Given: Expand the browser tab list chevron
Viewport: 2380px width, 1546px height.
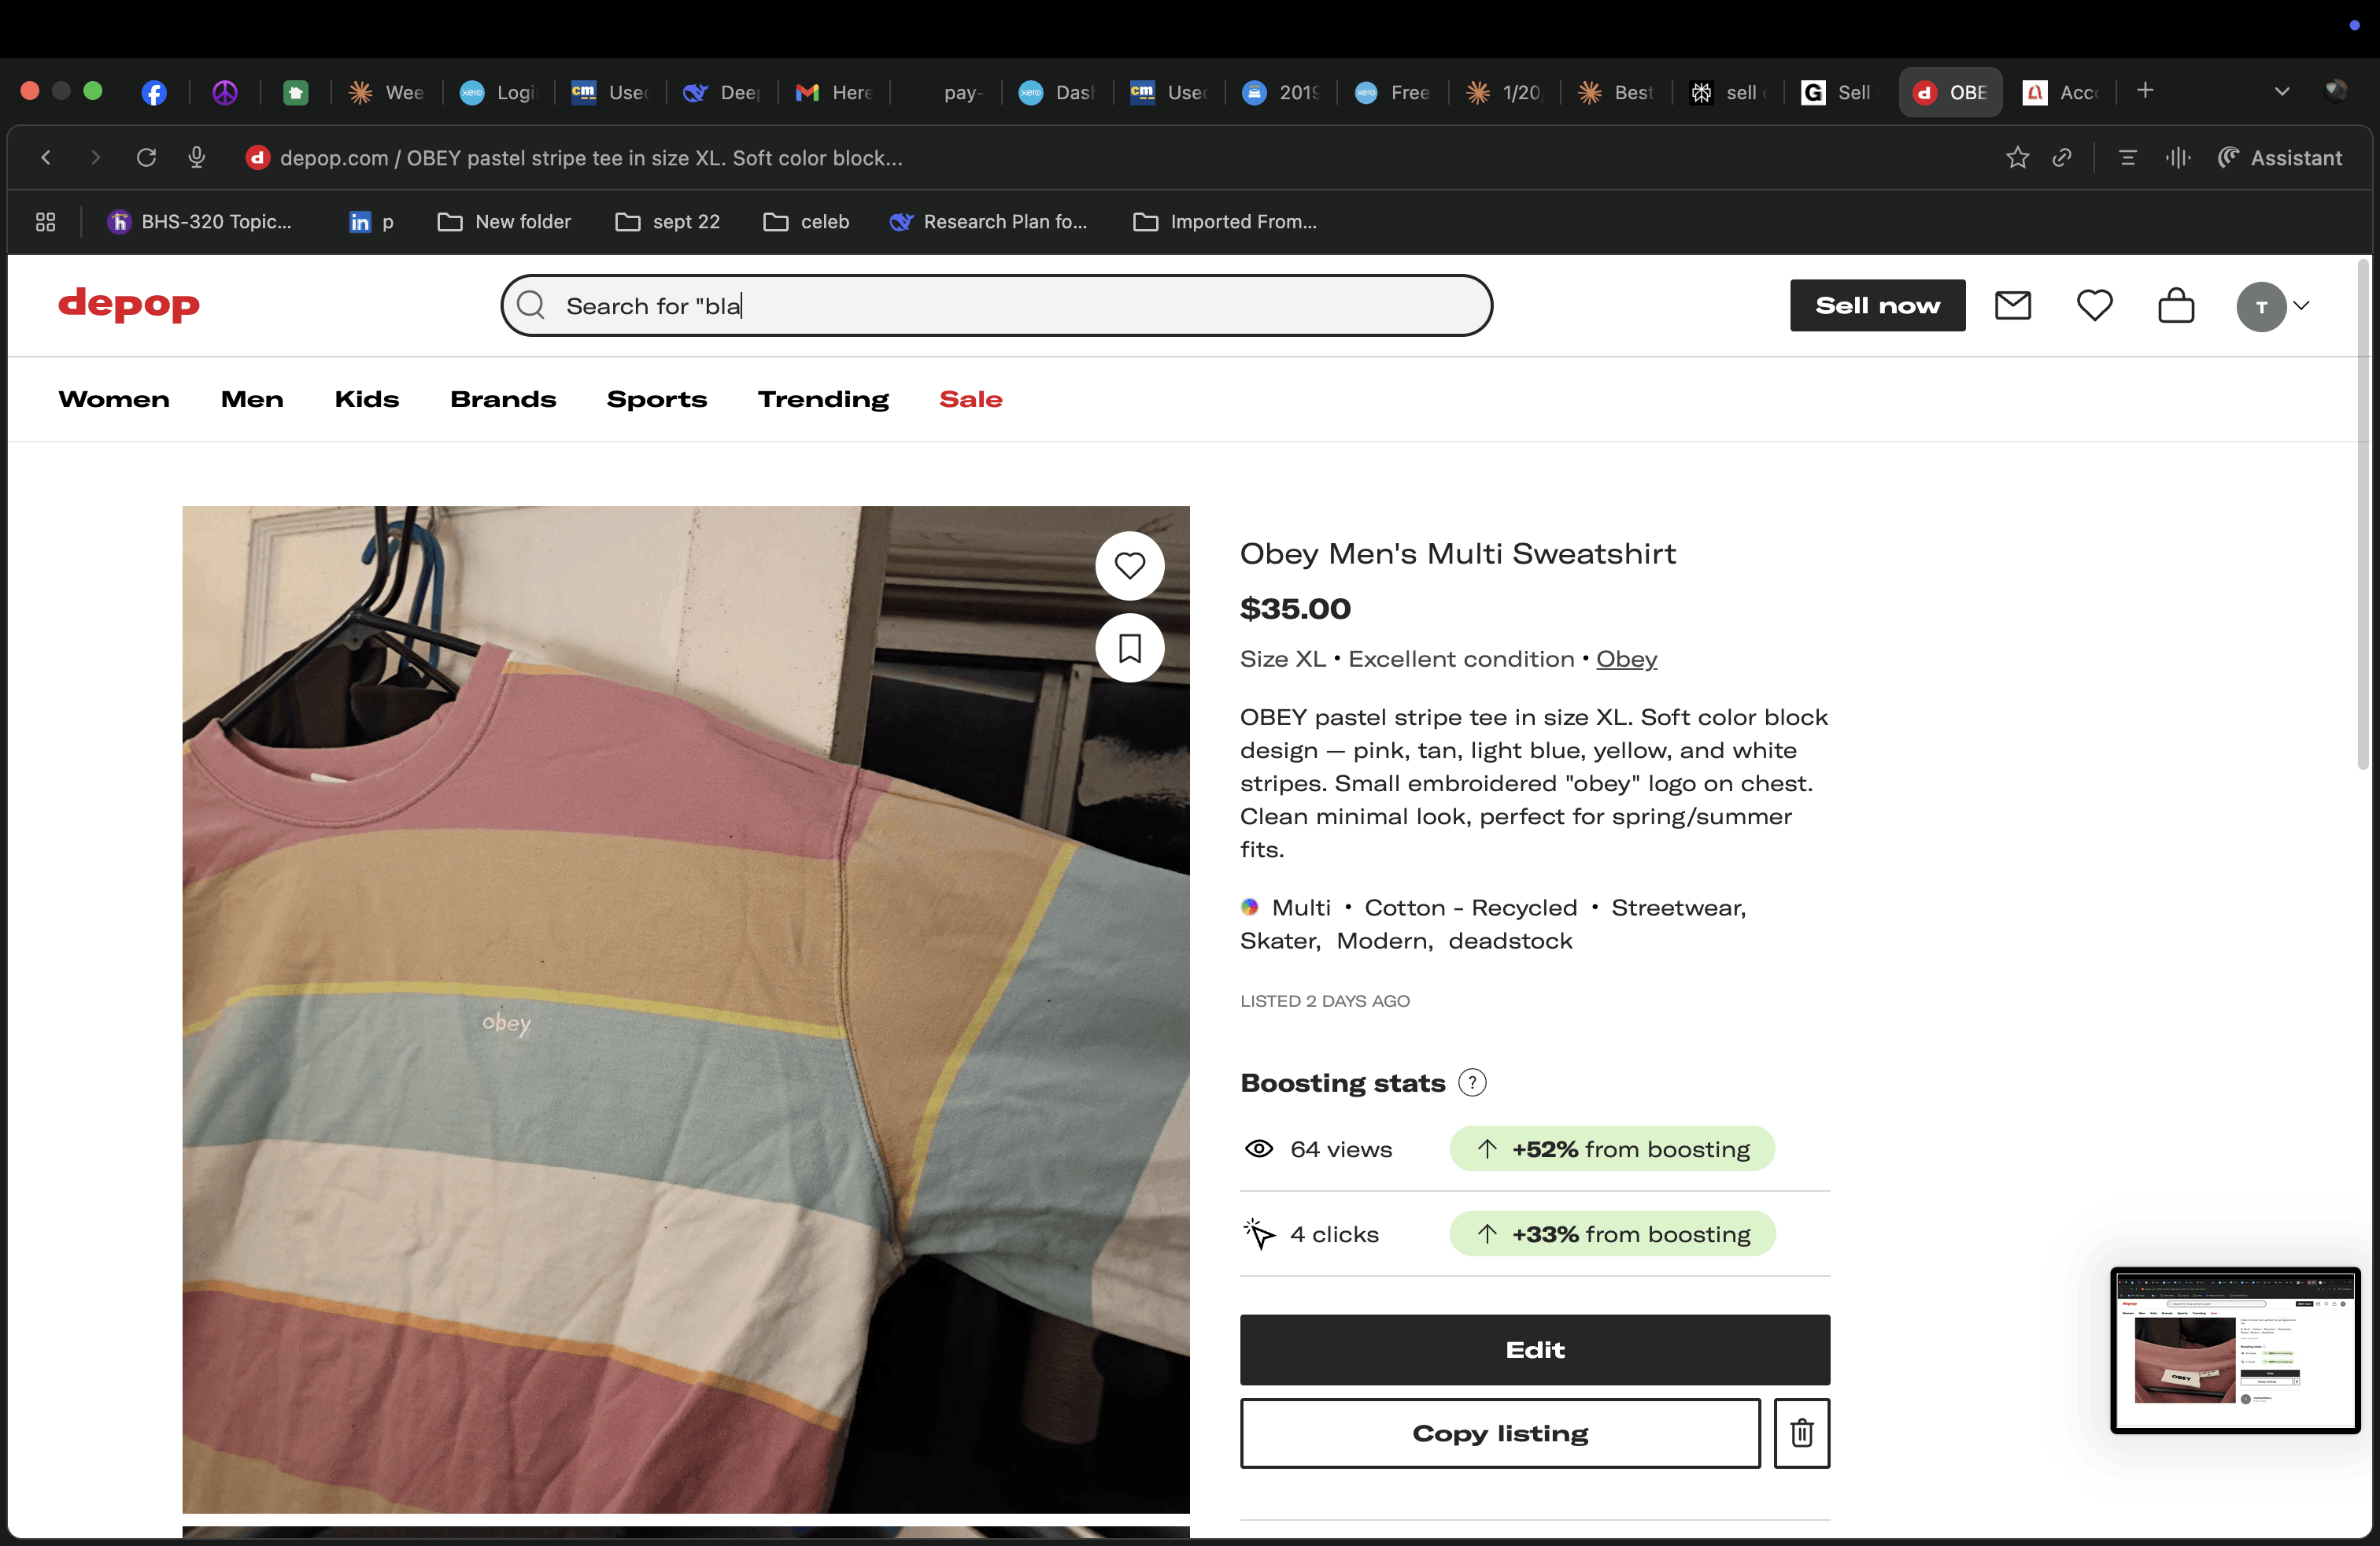Looking at the screenshot, I should point(2282,91).
